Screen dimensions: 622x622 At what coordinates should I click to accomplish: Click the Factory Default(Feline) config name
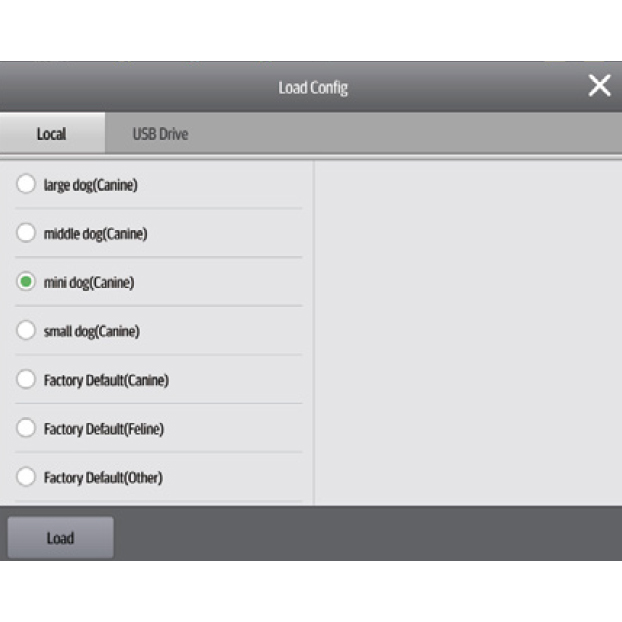pos(104,428)
